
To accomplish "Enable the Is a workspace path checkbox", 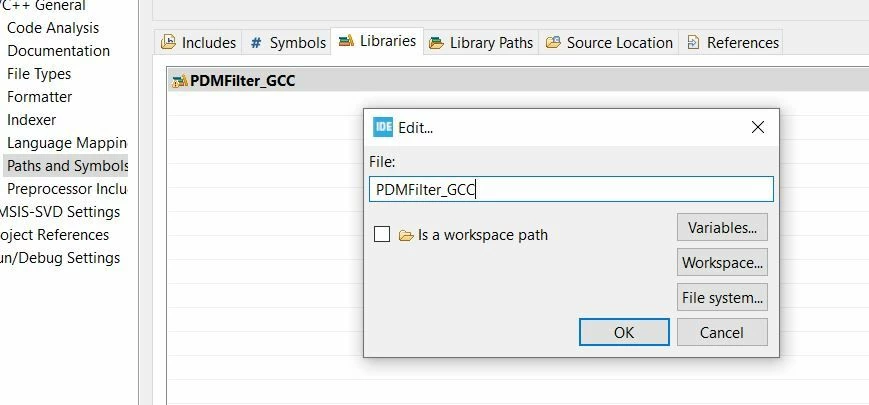I will point(382,234).
